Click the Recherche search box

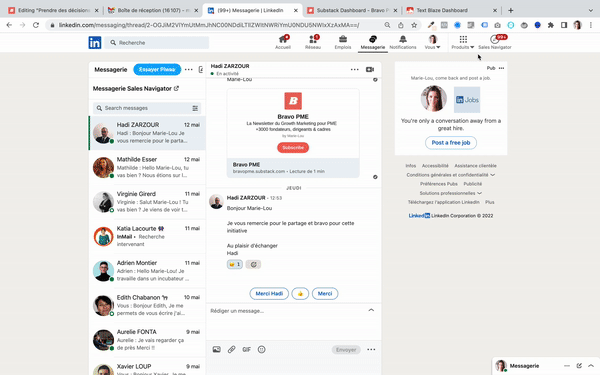click(157, 42)
